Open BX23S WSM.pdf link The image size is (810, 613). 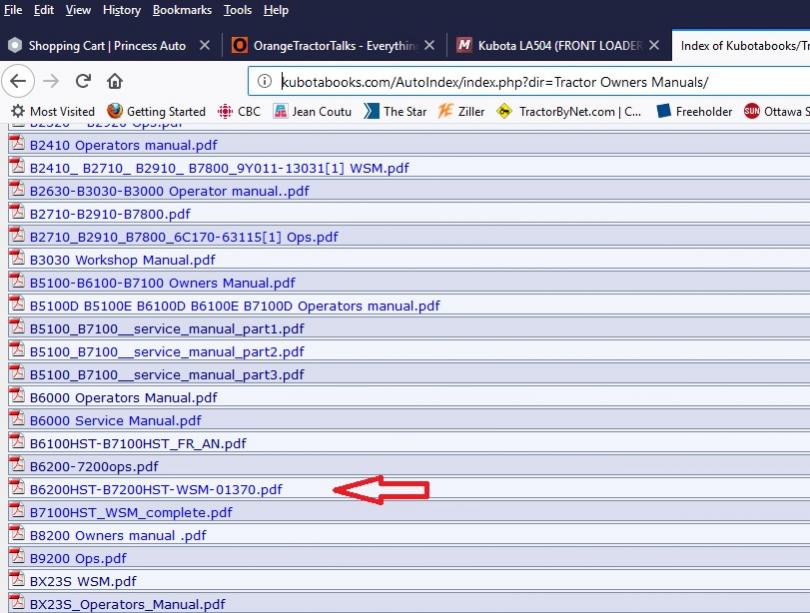click(x=83, y=581)
